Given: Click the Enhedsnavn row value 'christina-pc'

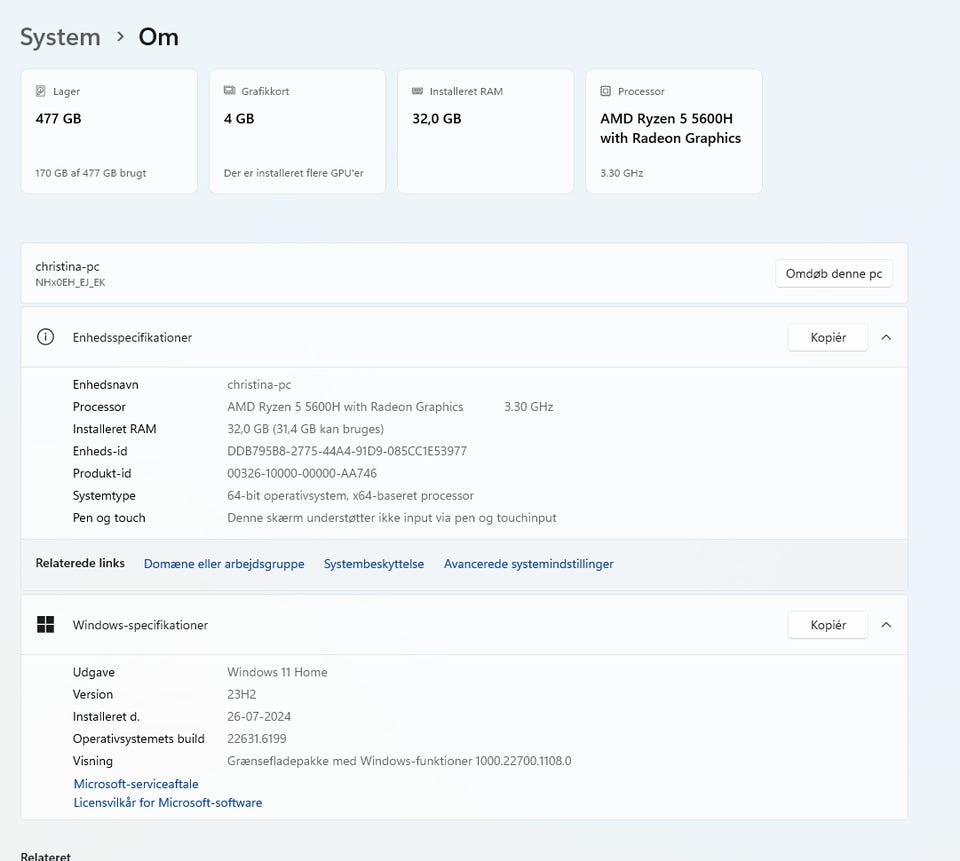Looking at the screenshot, I should click(259, 385).
